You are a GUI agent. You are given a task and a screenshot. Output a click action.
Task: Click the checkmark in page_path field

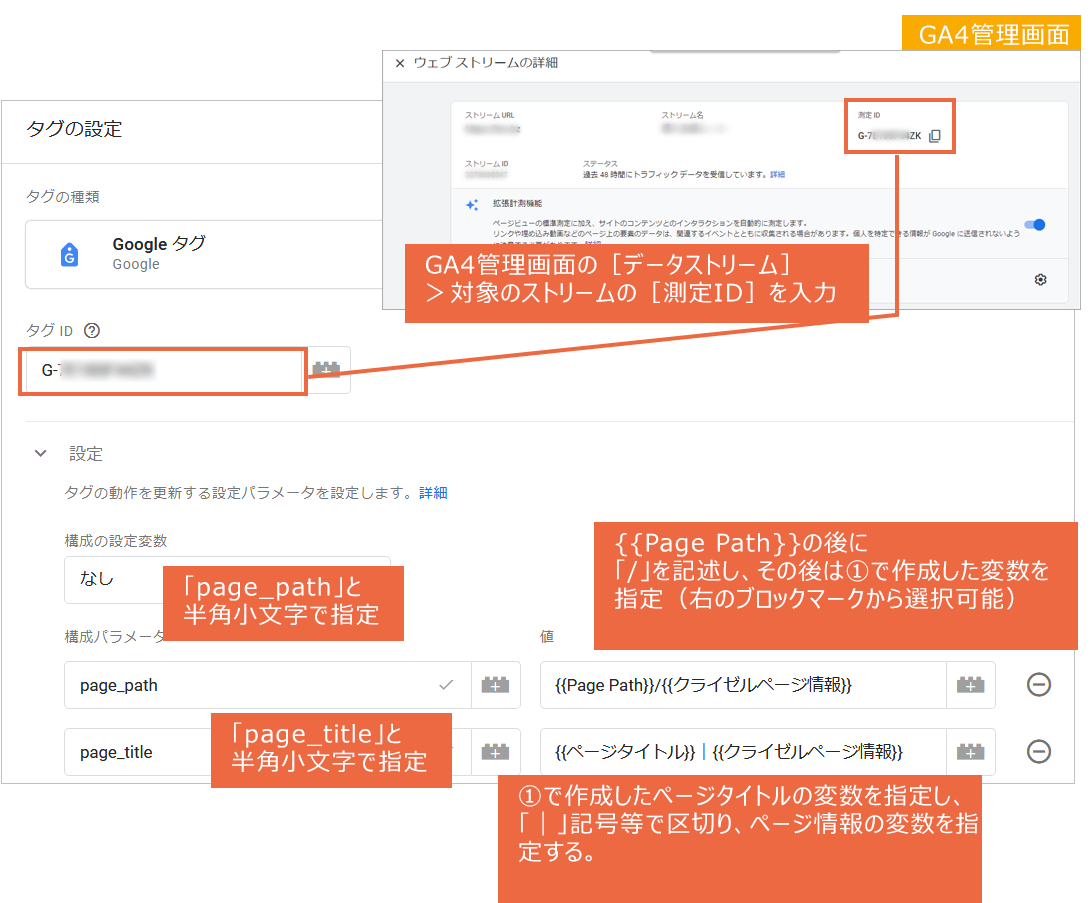point(446,685)
